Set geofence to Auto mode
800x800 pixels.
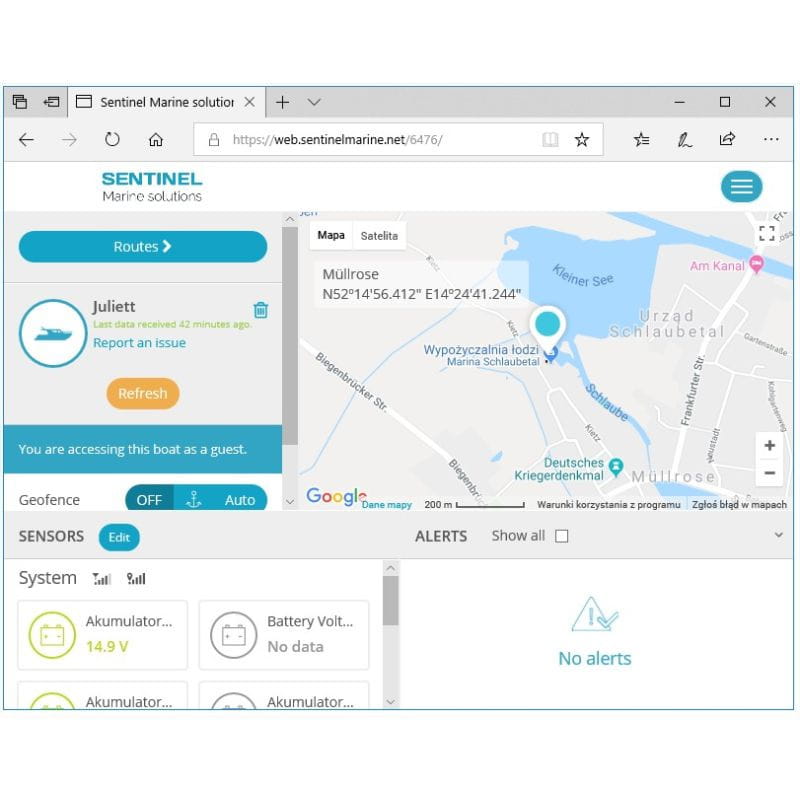239,500
